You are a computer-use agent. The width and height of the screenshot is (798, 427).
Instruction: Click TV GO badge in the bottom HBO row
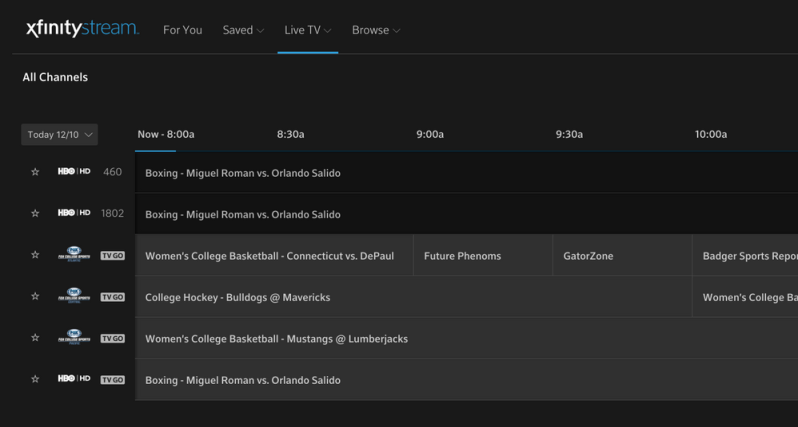(112, 380)
